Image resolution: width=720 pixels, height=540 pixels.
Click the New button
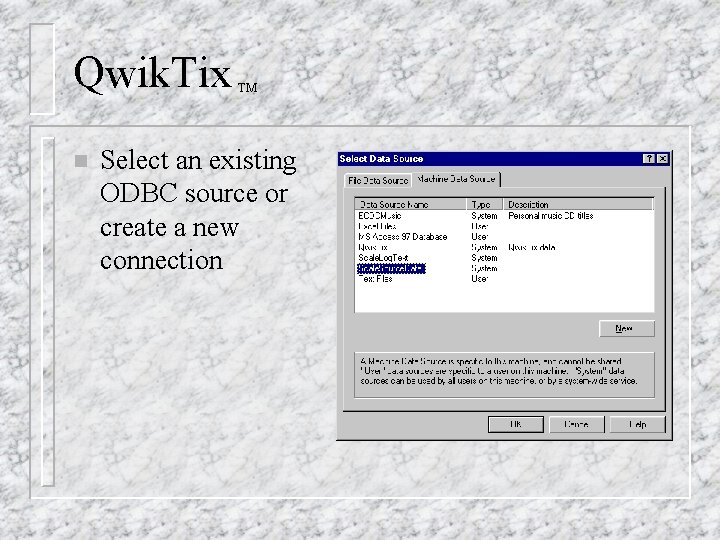[x=627, y=328]
